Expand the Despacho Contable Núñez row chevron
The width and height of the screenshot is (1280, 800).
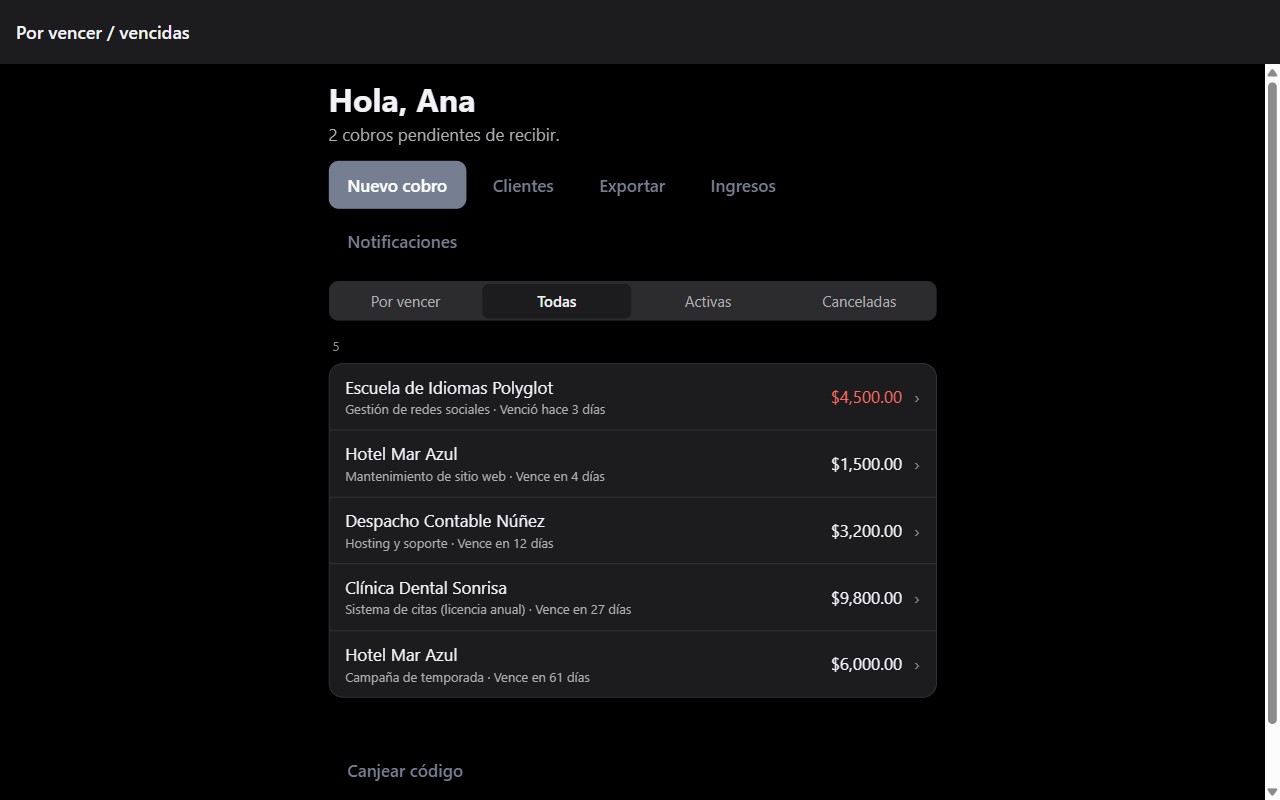917,532
